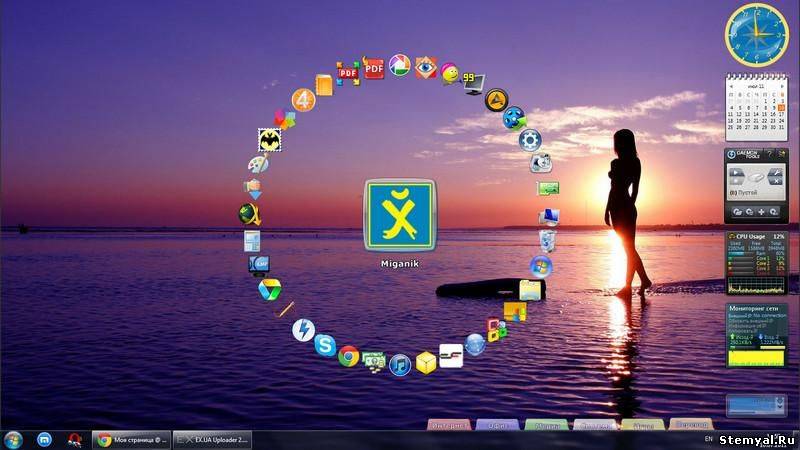The height and width of the screenshot is (450, 800).
Task: Open the Computer icon in circle dock
Action: pos(549,217)
